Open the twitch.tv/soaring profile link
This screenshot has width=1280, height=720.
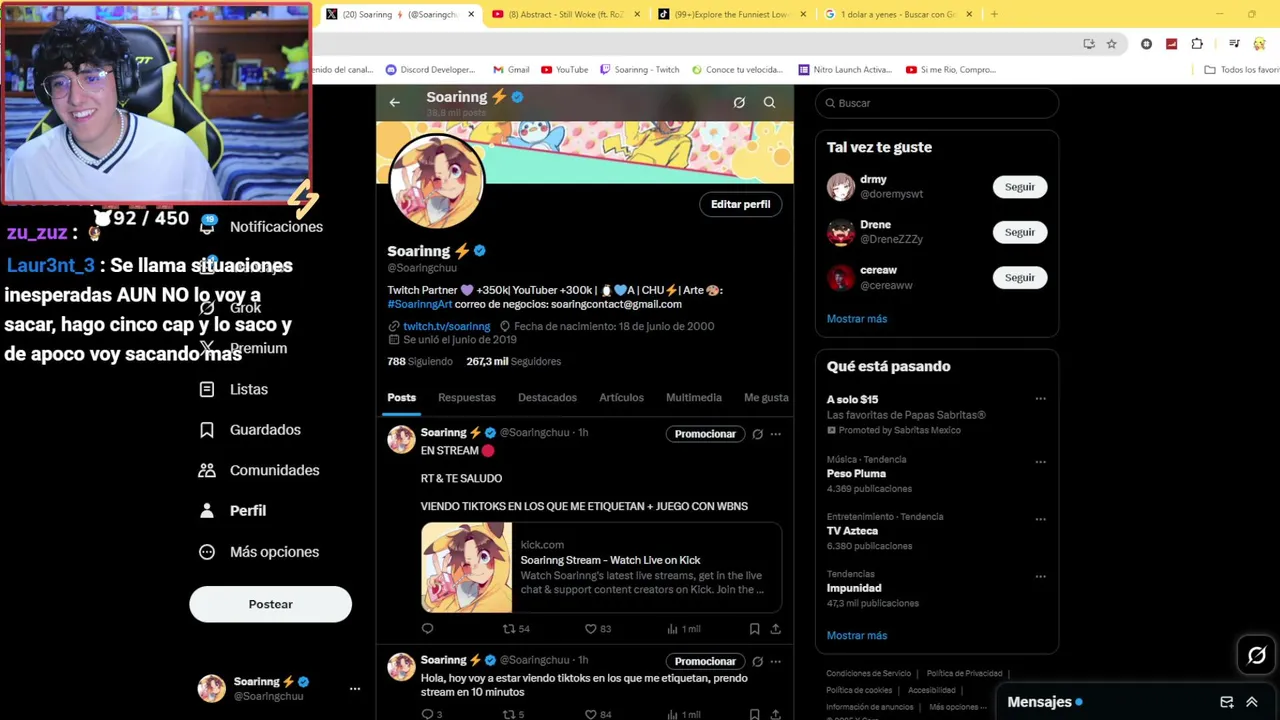446,326
